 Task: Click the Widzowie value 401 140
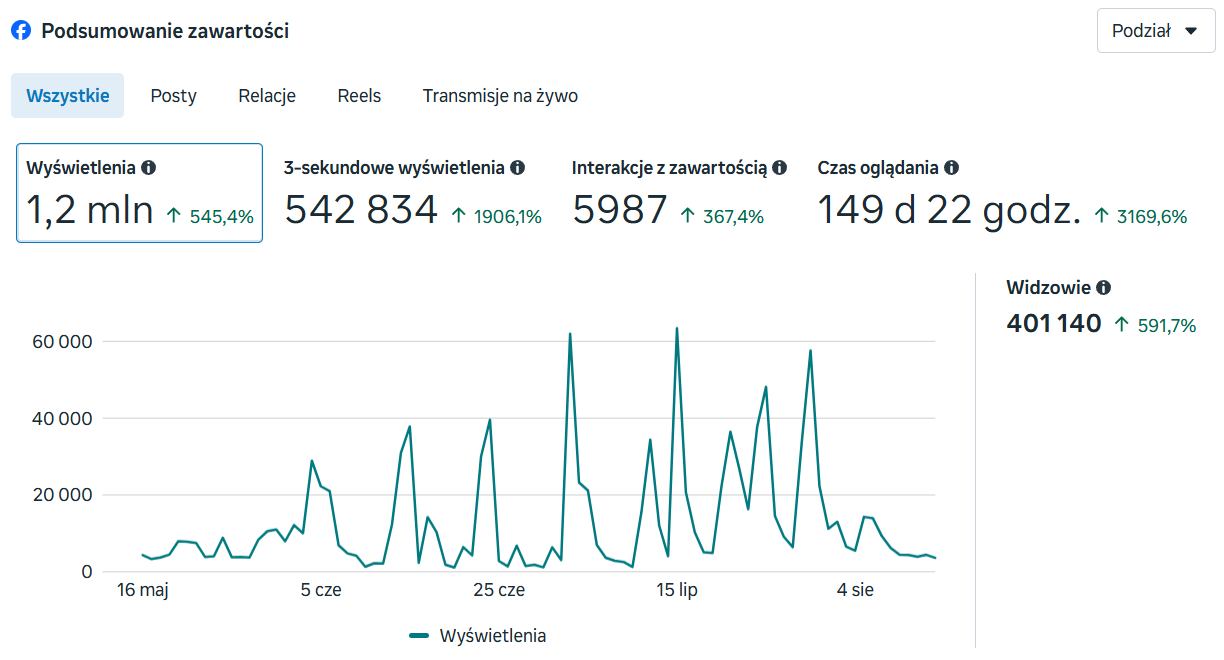(1054, 324)
